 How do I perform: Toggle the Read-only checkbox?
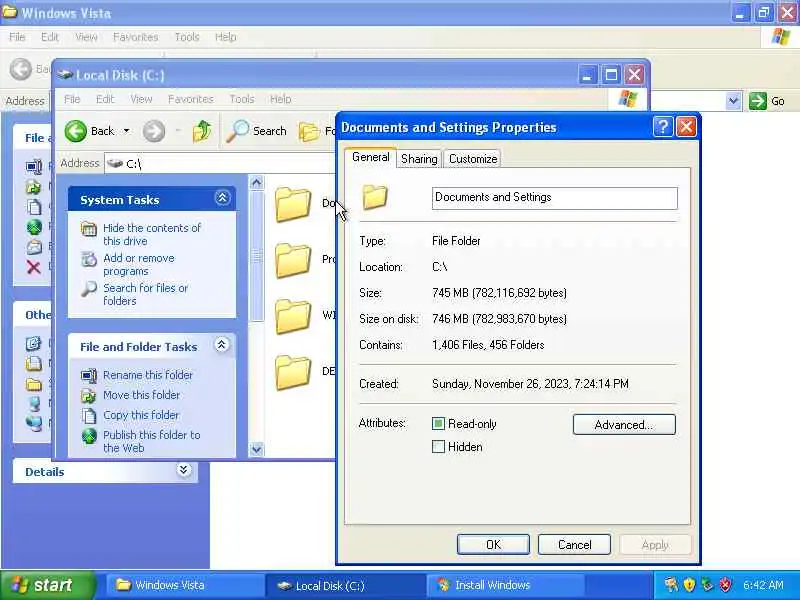pyautogui.click(x=438, y=423)
